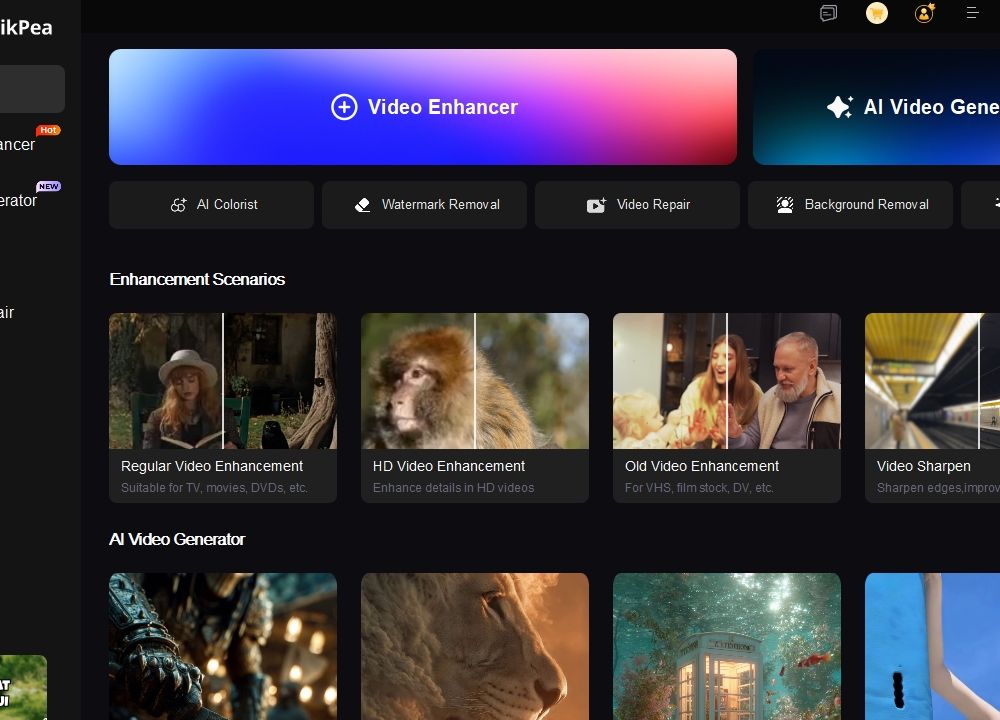Screen dimensions: 1000x720
Task: Click 'Enhance details in HD videos' text
Action: point(453,488)
